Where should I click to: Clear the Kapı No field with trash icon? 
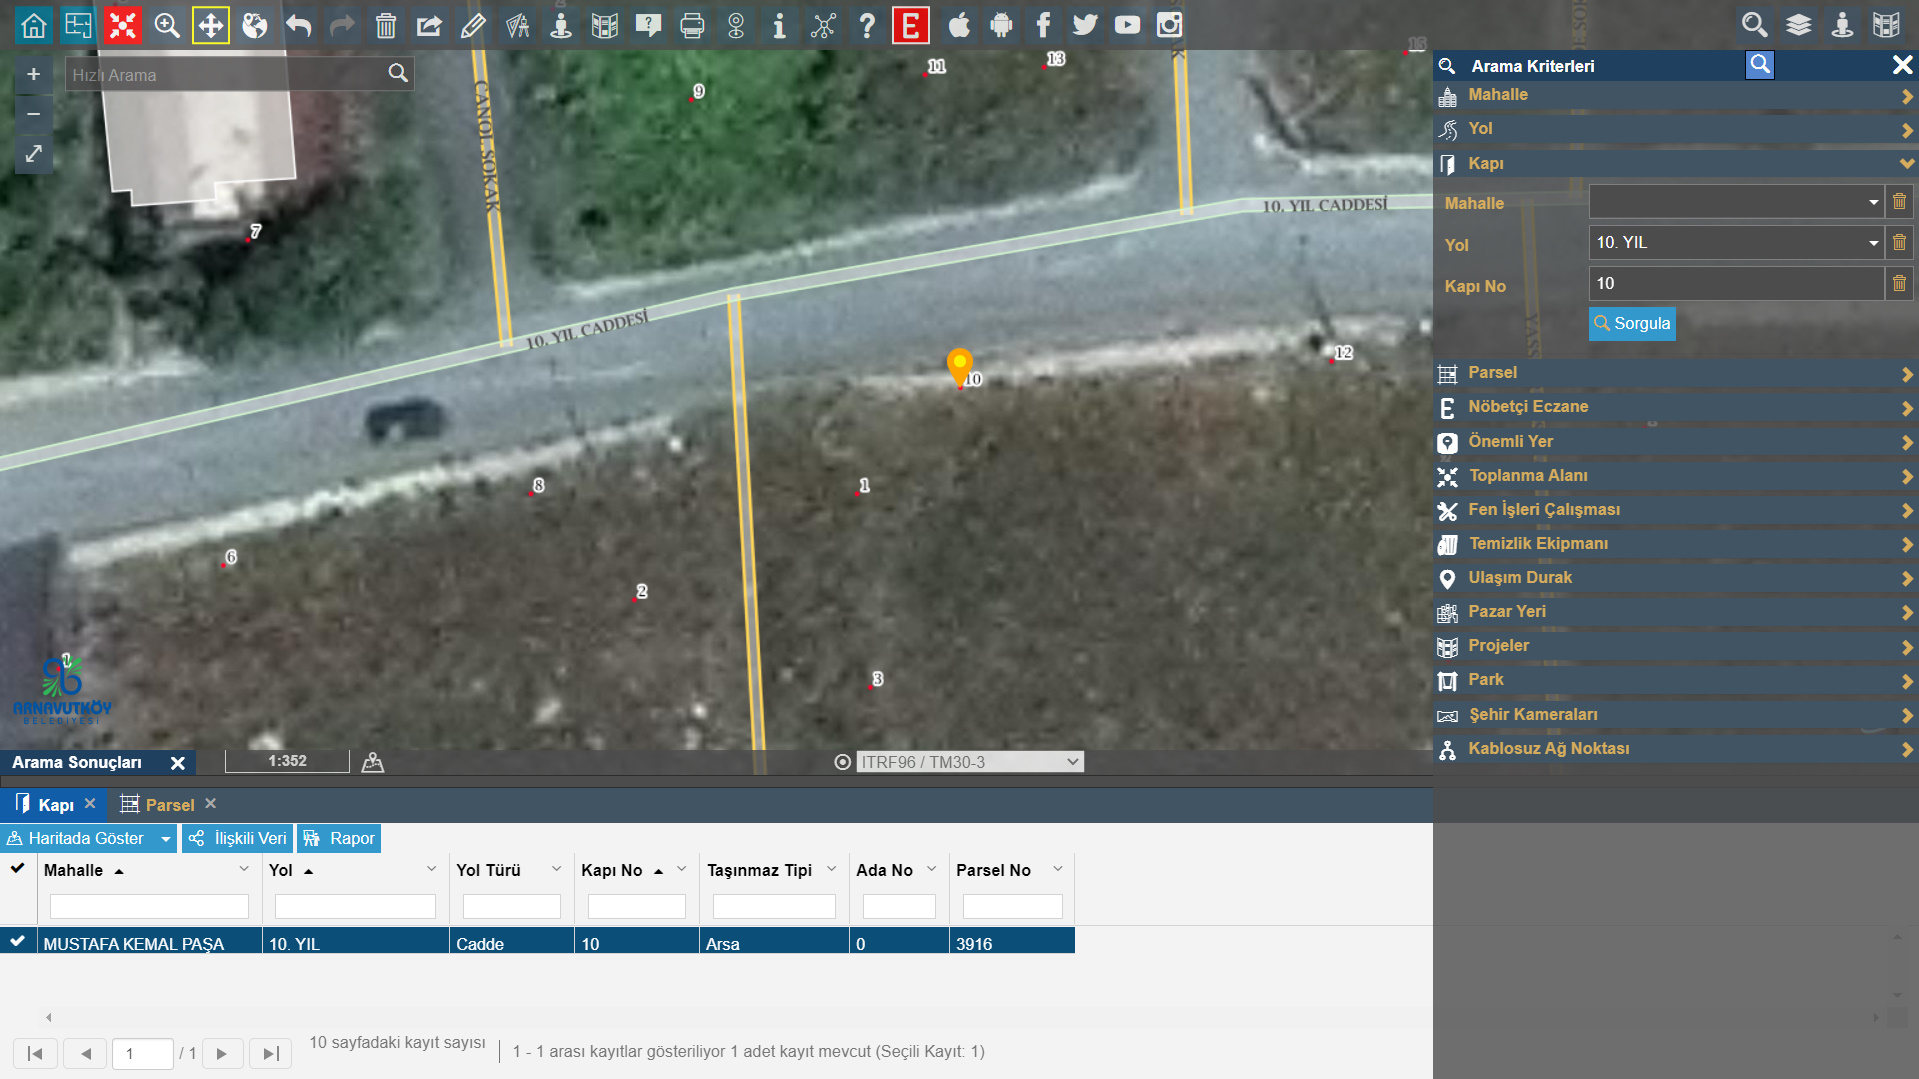tap(1899, 284)
